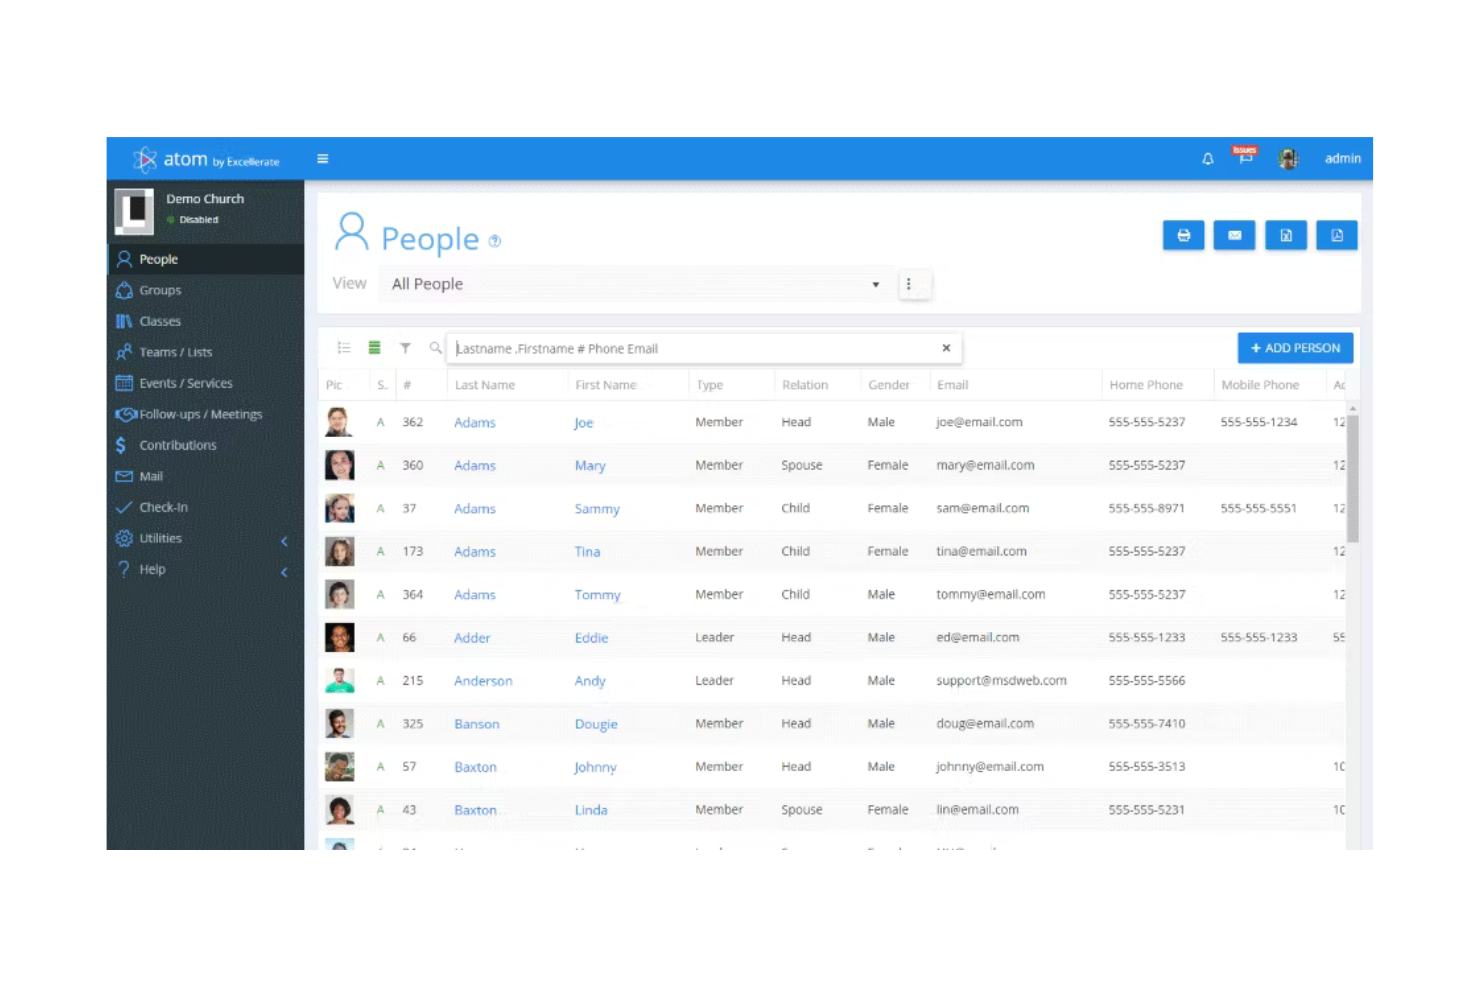This screenshot has height=987, width=1480.
Task: Open the Anderson last name link
Action: tap(483, 681)
